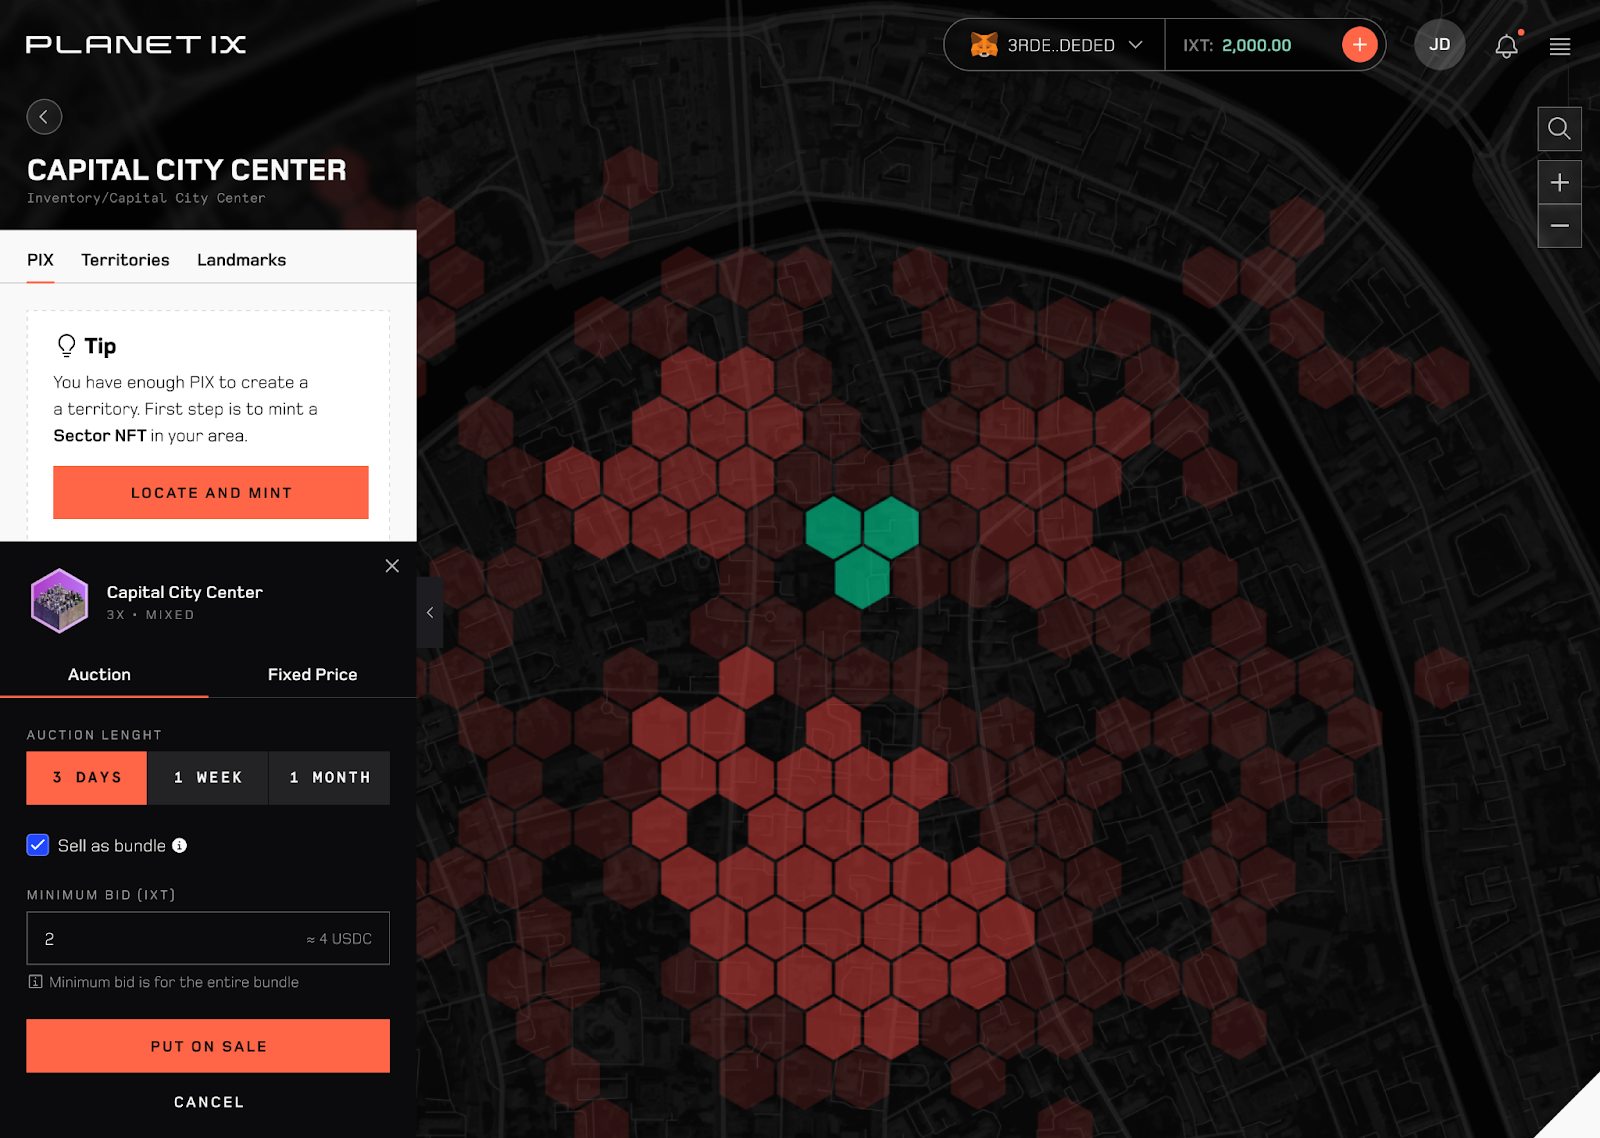
Task: Select the 1 WEEK auction length
Action: [208, 777]
